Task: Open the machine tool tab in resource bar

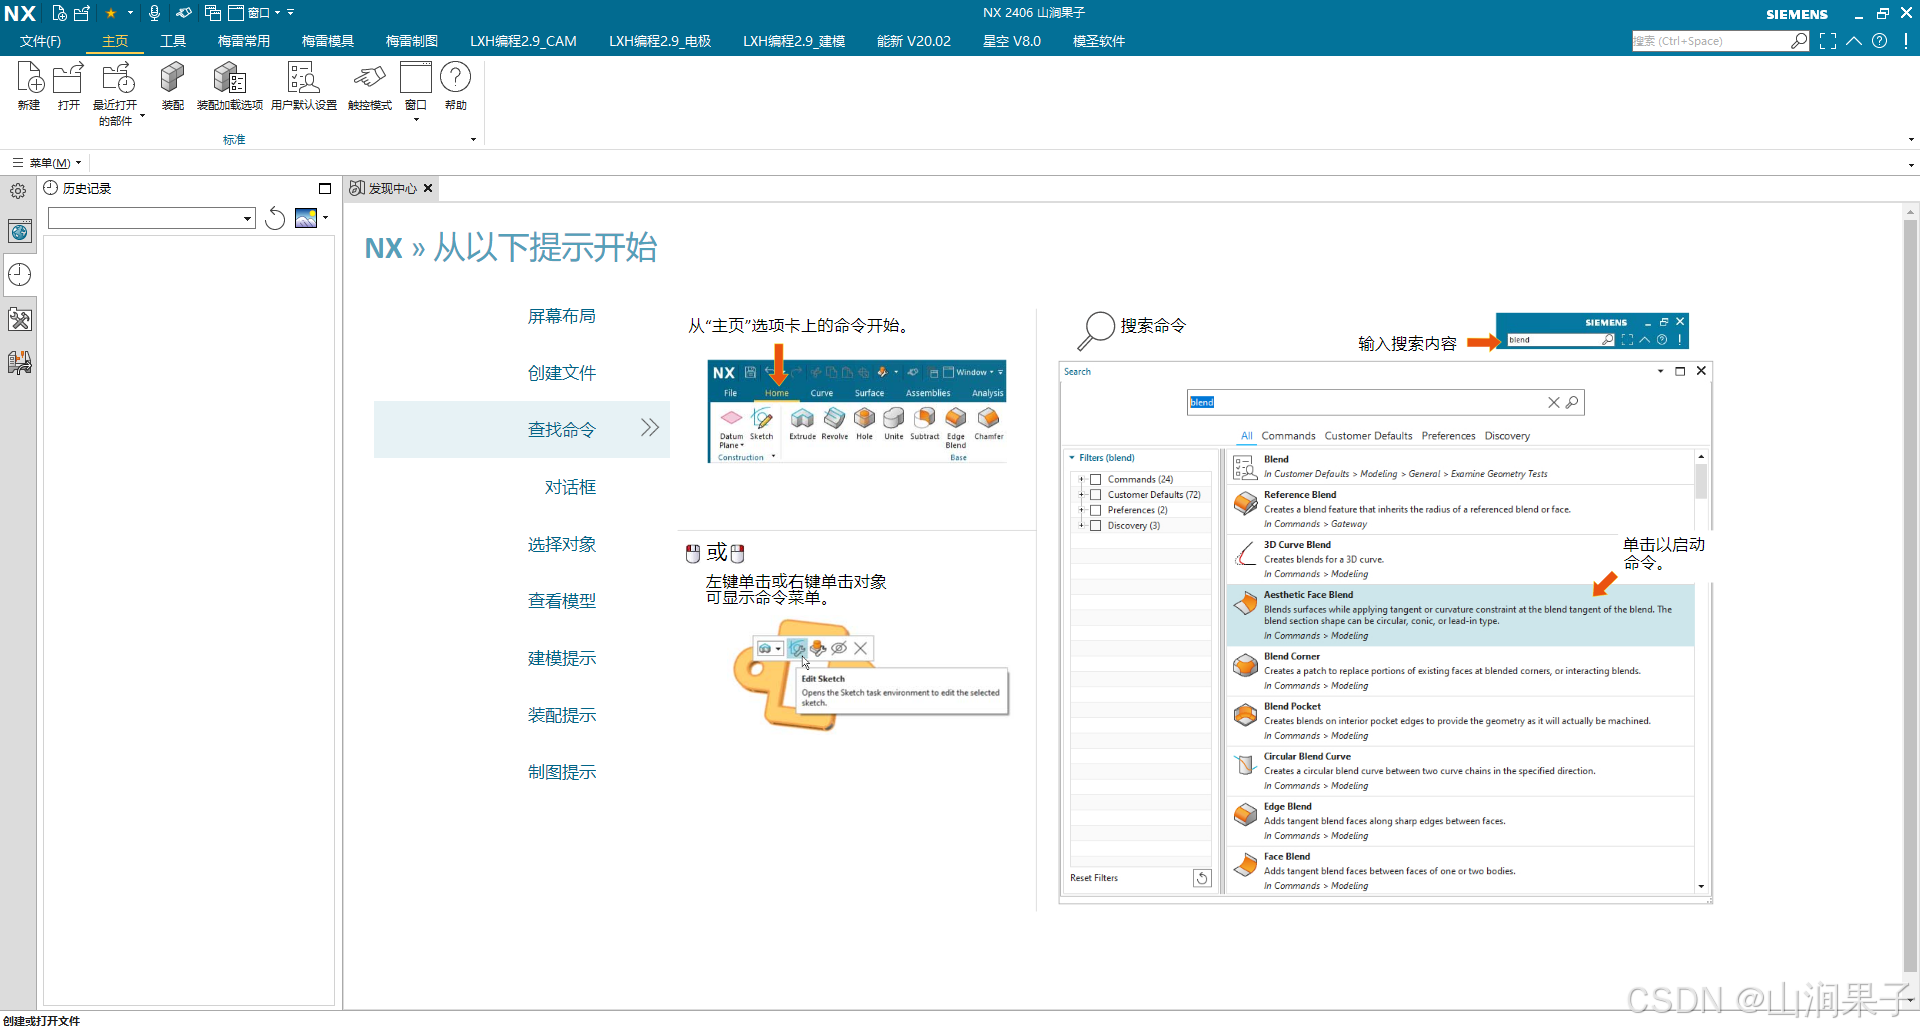Action: coord(19,363)
